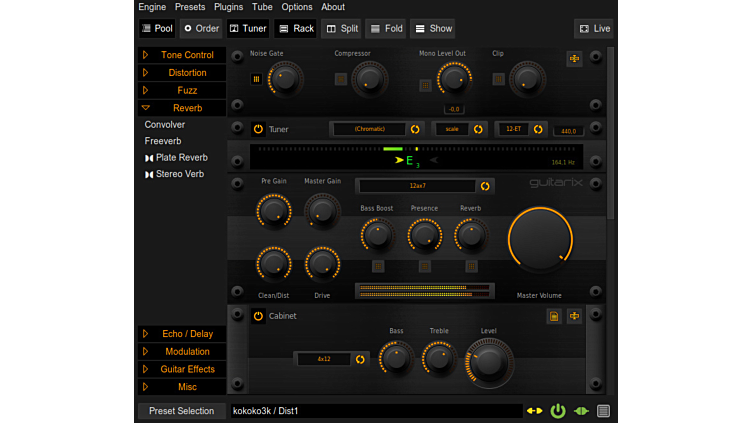The height and width of the screenshot is (423, 752).
Task: Click the Master Volume knob
Action: 540,240
